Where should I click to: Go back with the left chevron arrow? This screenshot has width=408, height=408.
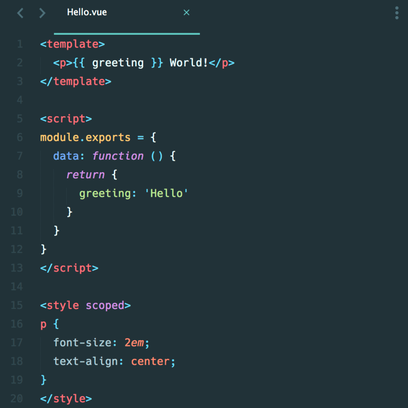(x=20, y=13)
